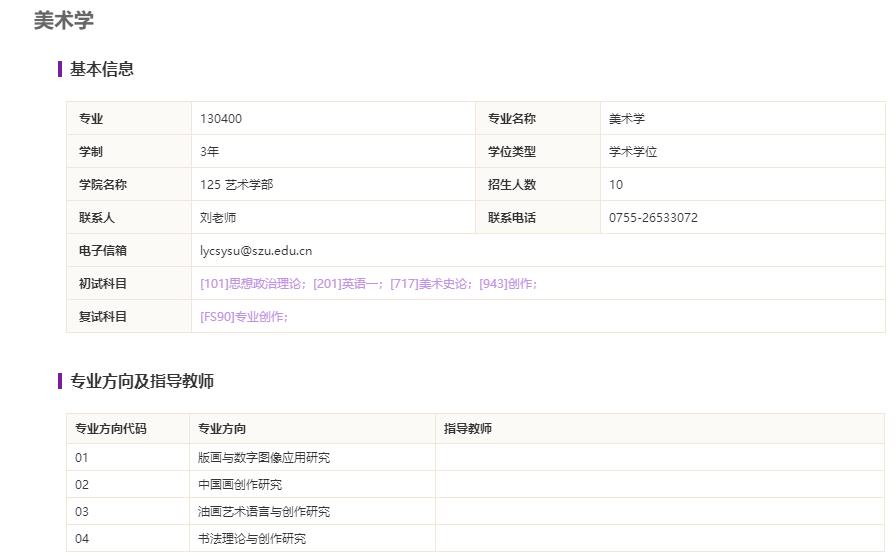Click the 专业方向代码 column header
The image size is (896, 558).
[x=110, y=429]
